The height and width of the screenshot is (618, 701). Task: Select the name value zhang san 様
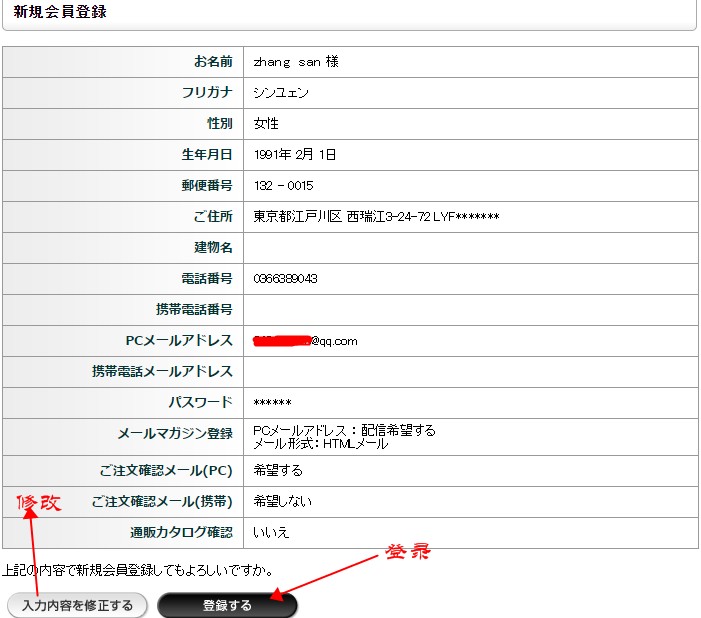coord(296,62)
